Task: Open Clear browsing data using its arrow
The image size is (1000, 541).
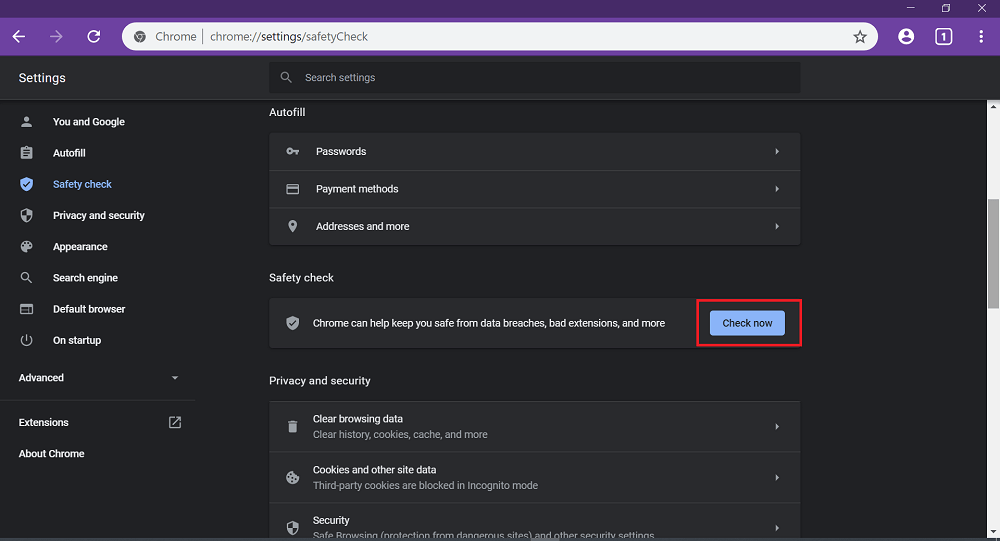Action: point(777,427)
